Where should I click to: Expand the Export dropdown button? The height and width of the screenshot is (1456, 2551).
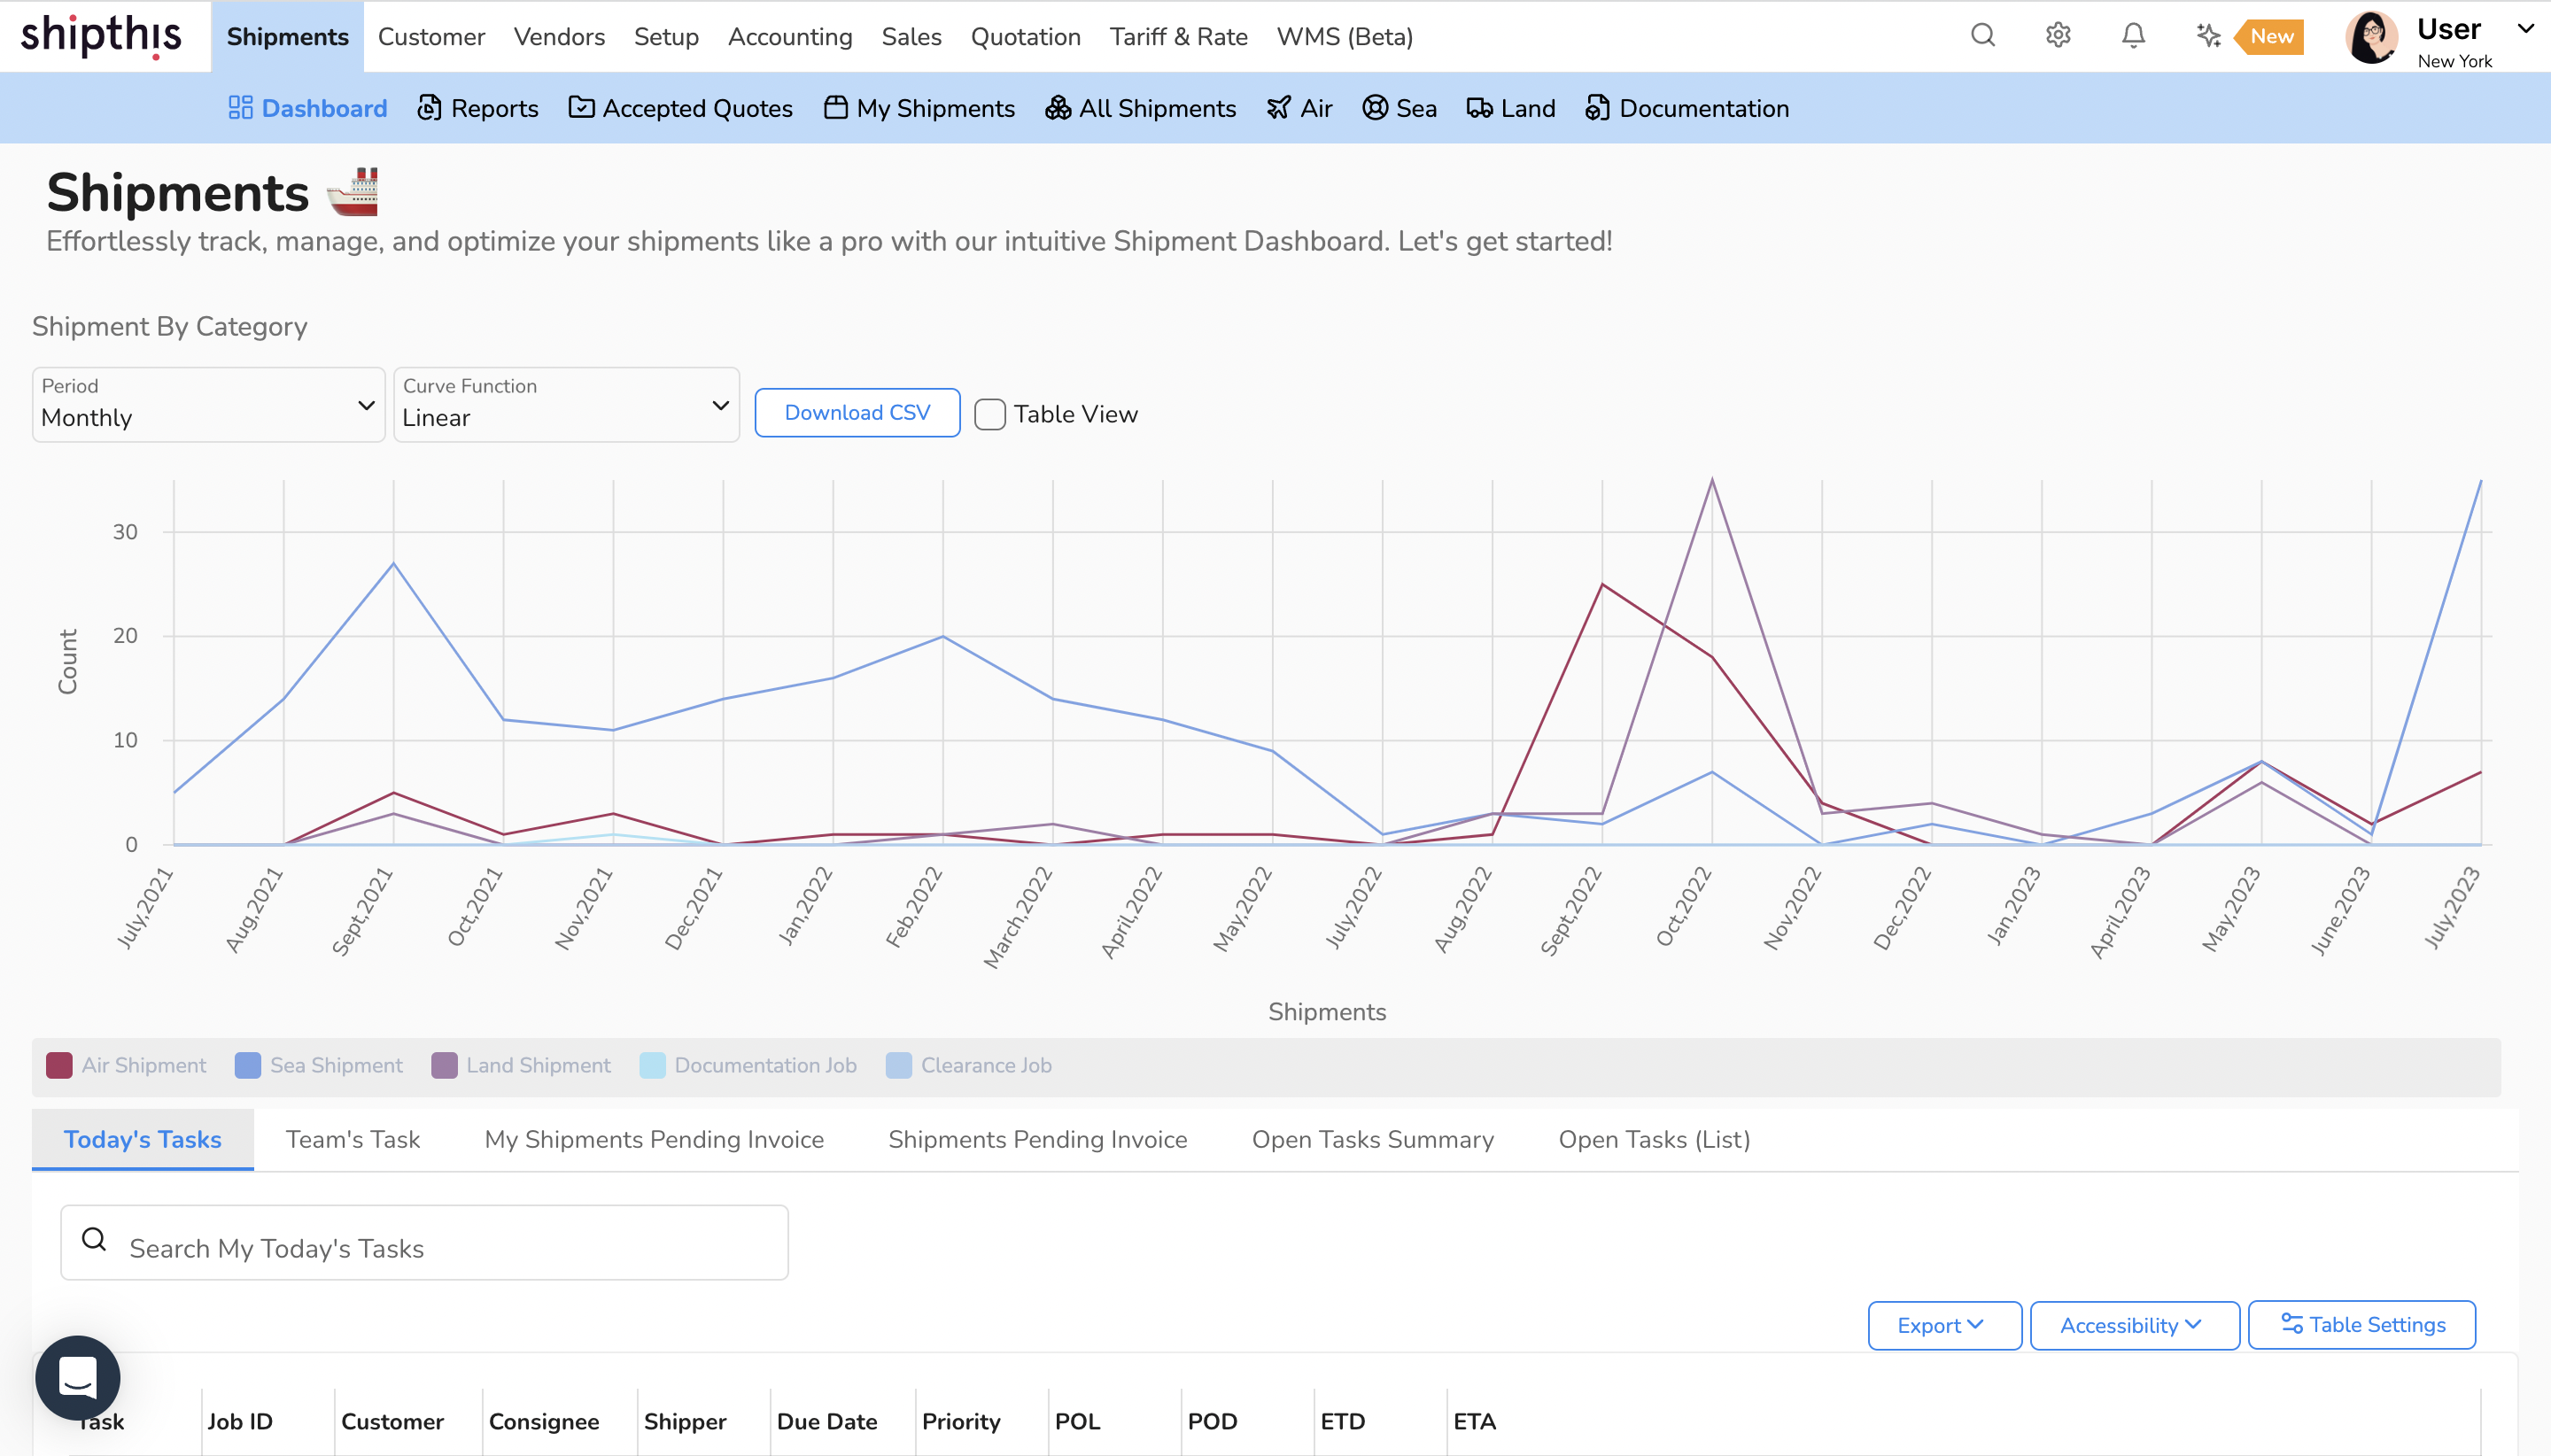click(1943, 1325)
